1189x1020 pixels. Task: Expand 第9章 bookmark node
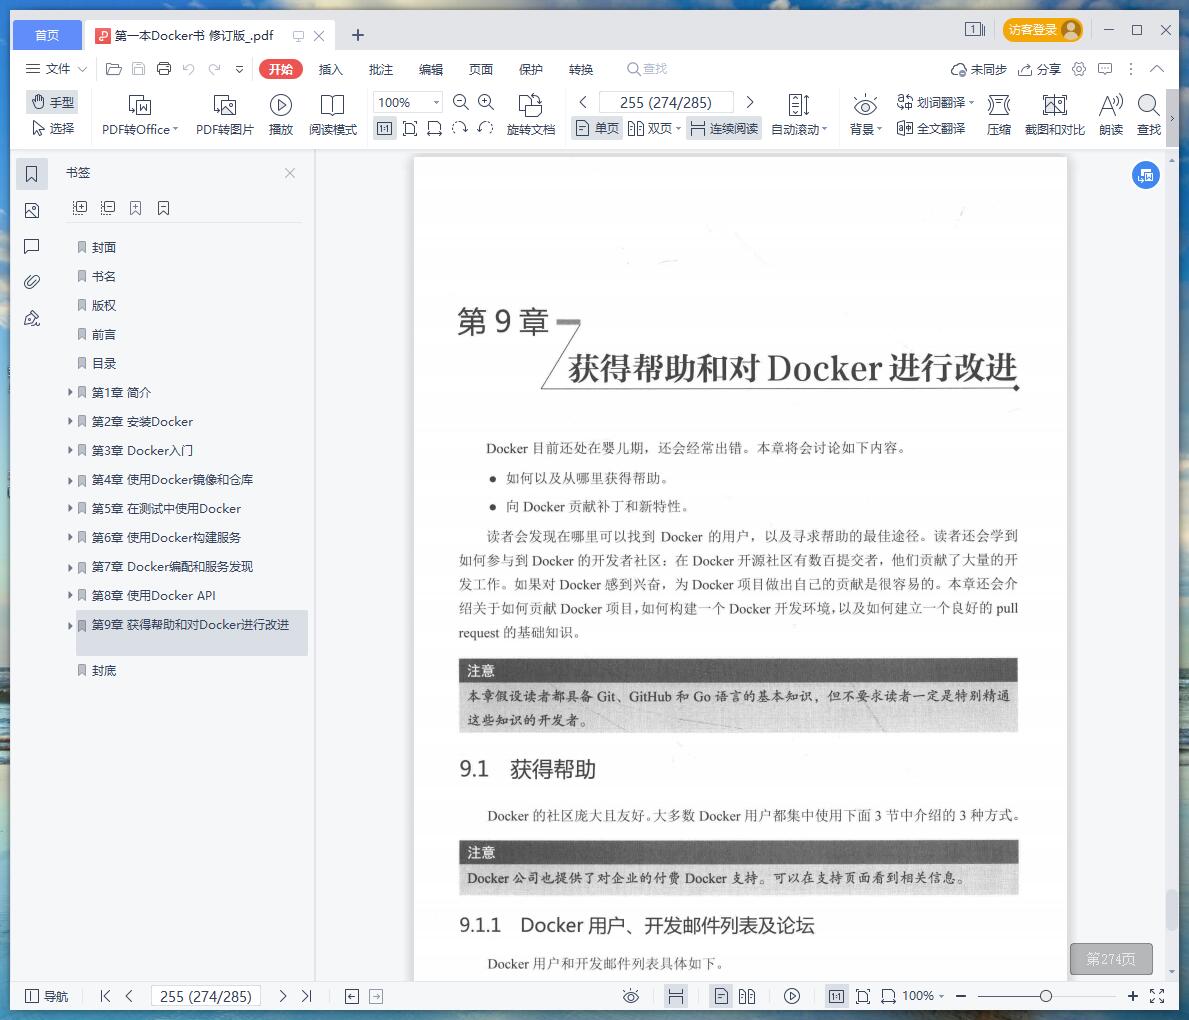pyautogui.click(x=70, y=625)
